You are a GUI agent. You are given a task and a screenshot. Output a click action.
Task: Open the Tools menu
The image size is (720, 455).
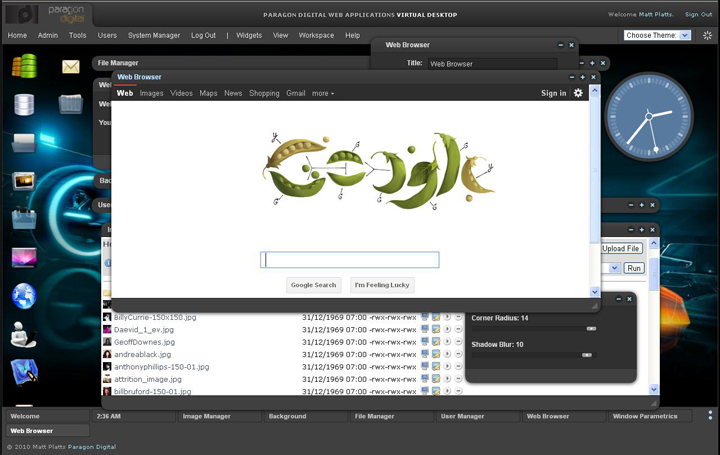click(78, 35)
